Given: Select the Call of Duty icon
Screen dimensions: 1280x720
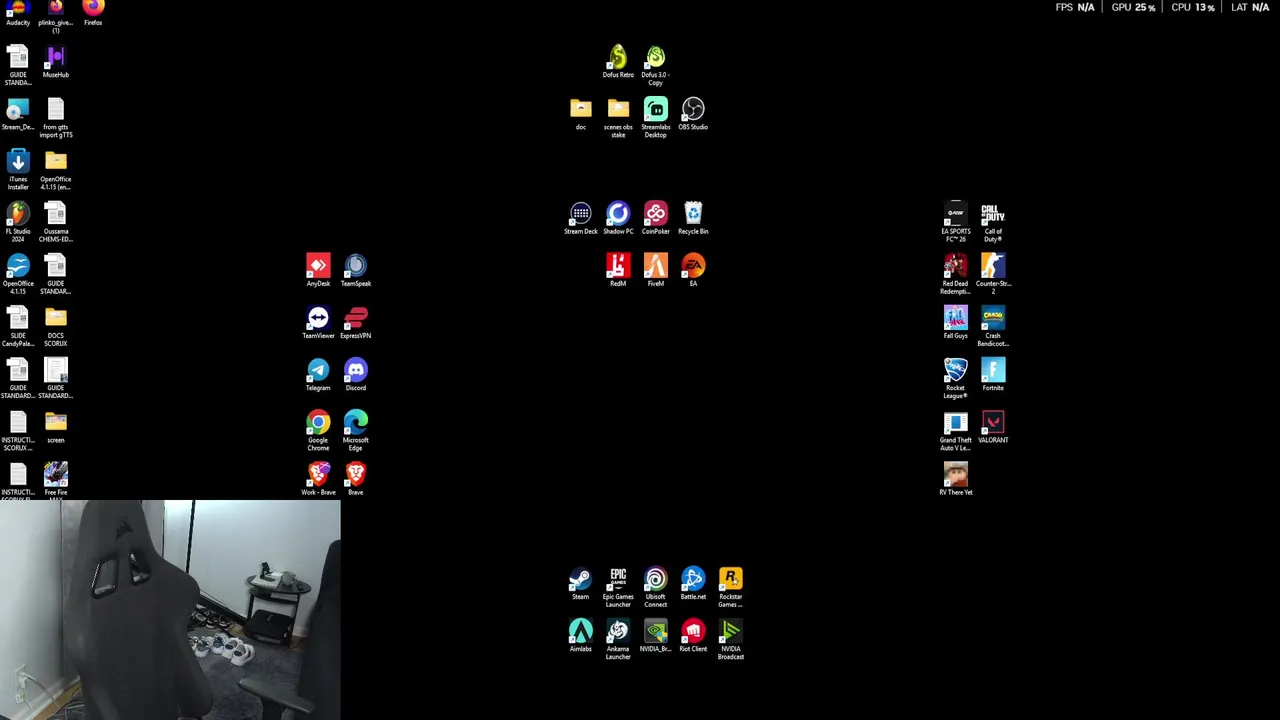Looking at the screenshot, I should point(993,222).
